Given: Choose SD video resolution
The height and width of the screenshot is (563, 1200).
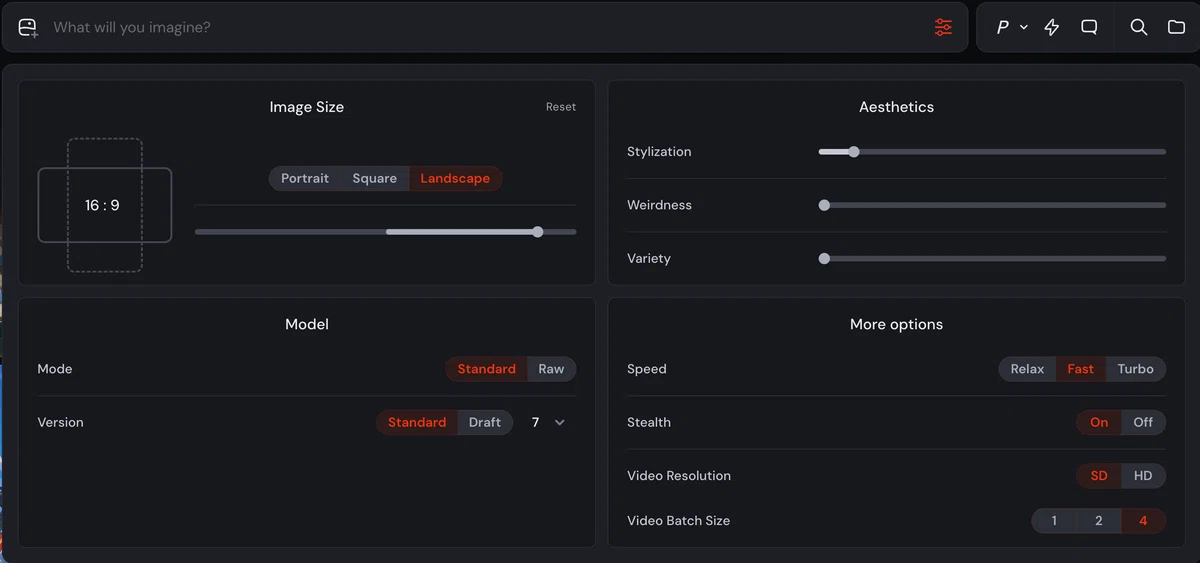Looking at the screenshot, I should [1099, 476].
